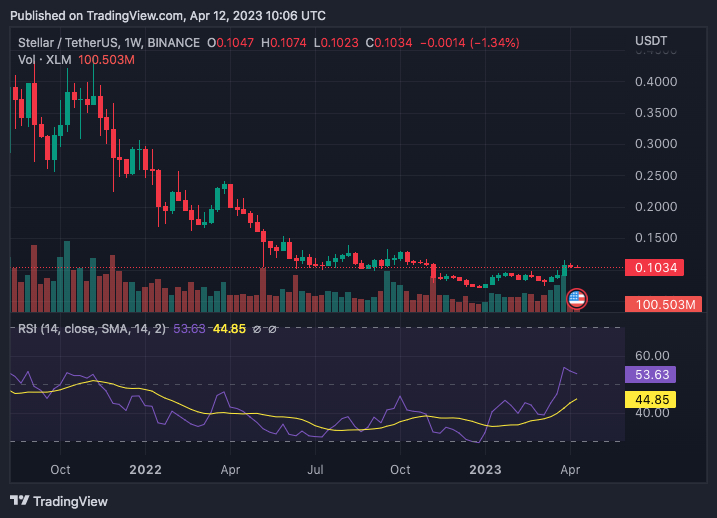Click the change value −0.0014 (−1.34%)
Screen dimensions: 717x518
(470, 43)
